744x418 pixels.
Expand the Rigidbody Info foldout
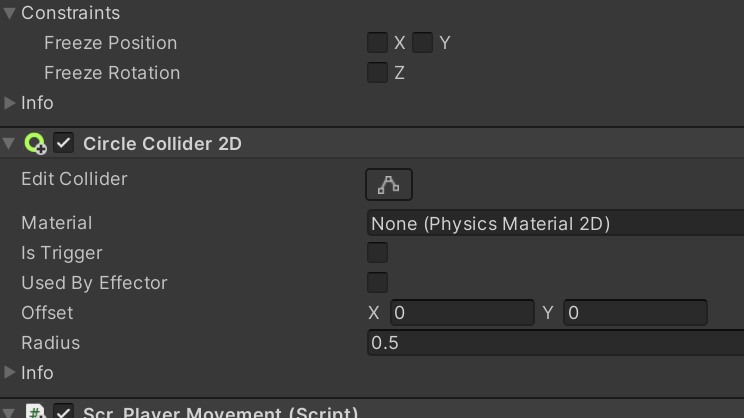pyautogui.click(x=10, y=103)
